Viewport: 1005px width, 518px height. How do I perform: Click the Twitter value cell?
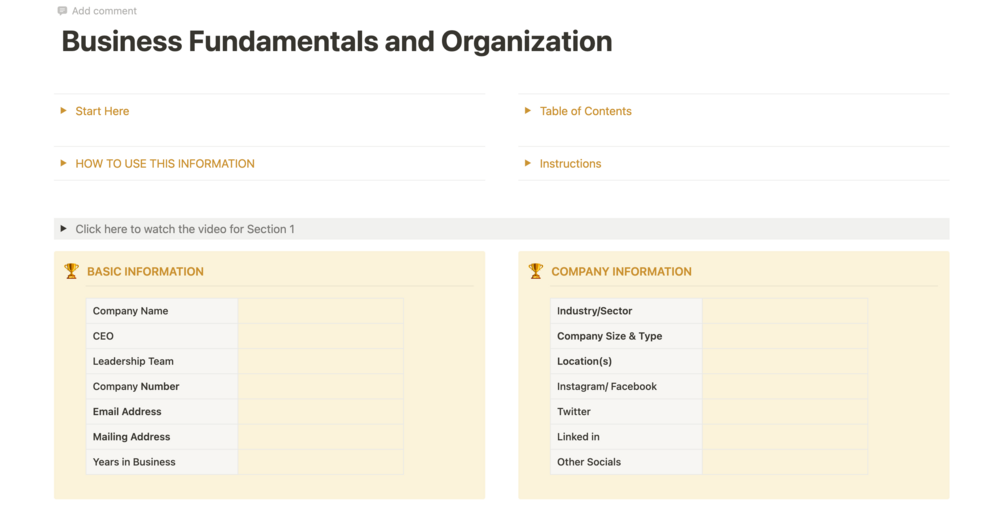click(x=784, y=411)
